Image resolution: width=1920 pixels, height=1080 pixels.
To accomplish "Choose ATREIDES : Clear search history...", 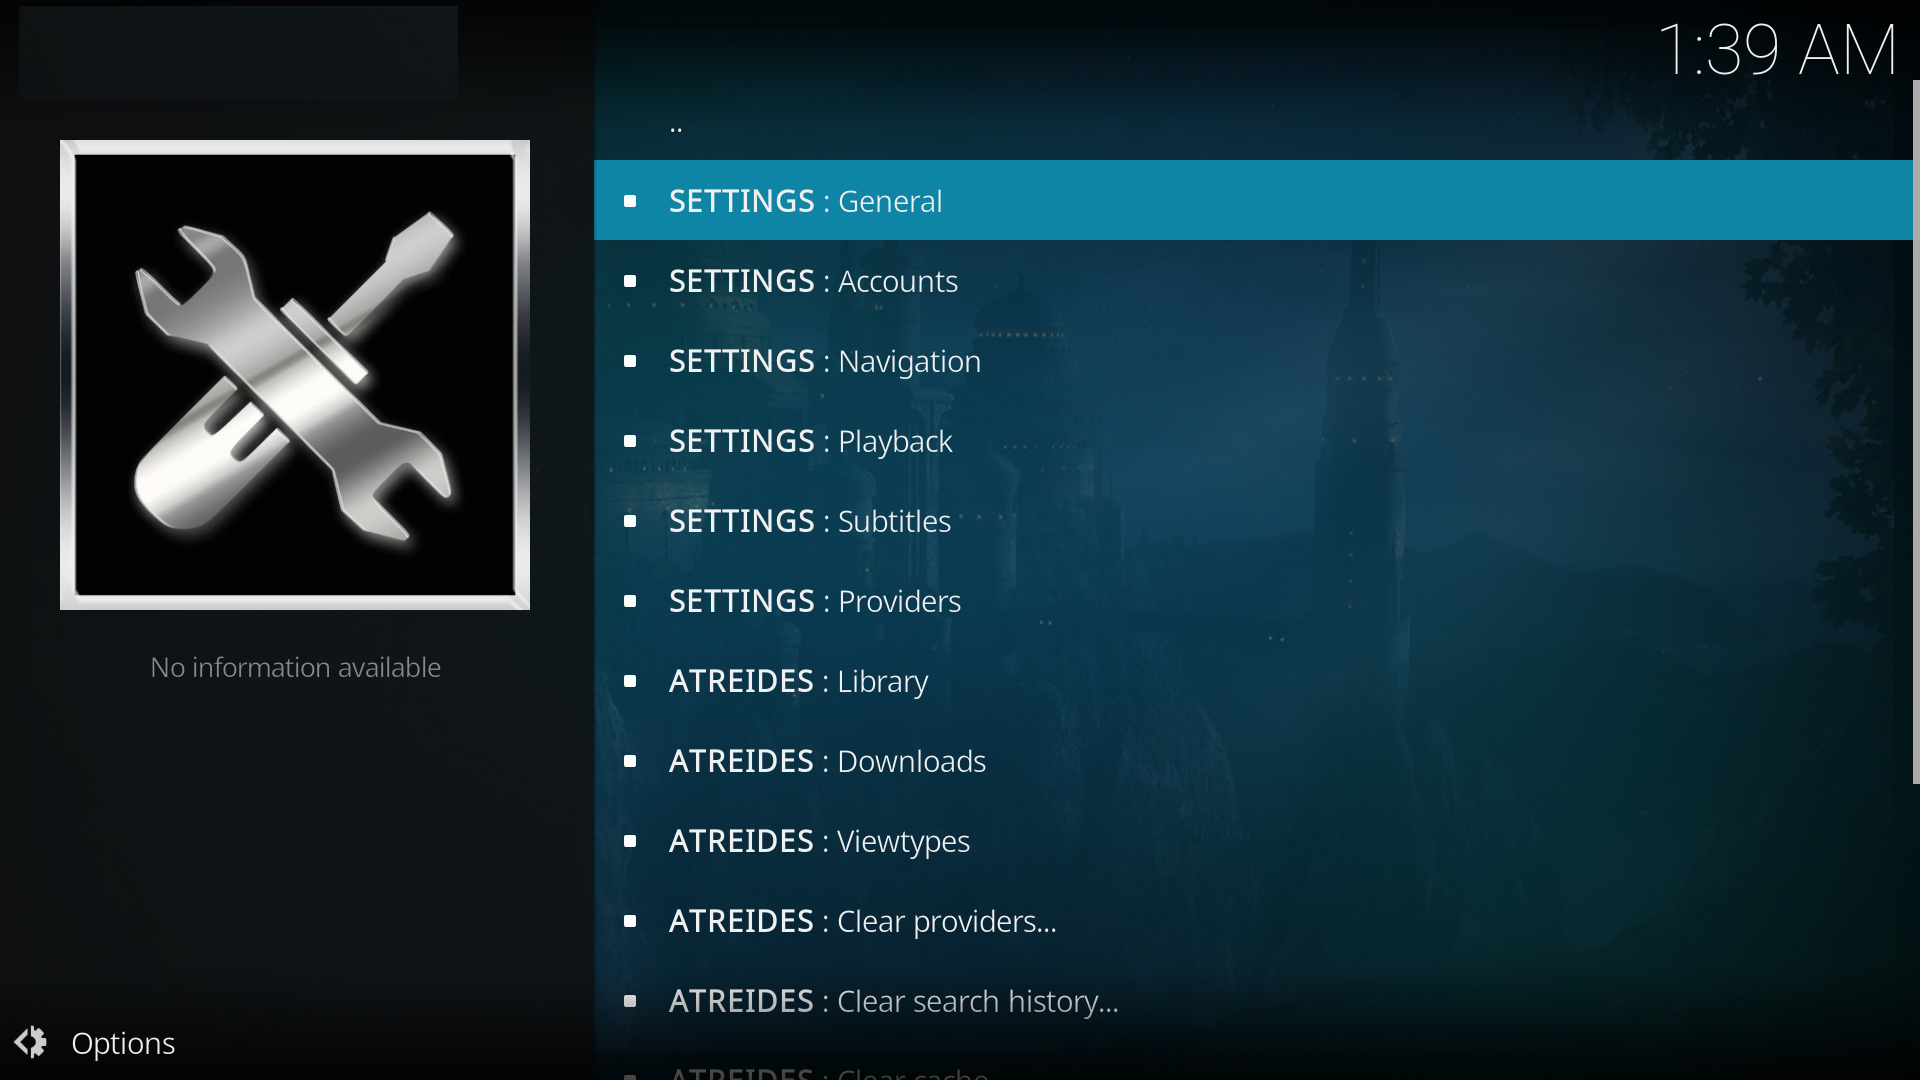I will tap(1253, 1000).
